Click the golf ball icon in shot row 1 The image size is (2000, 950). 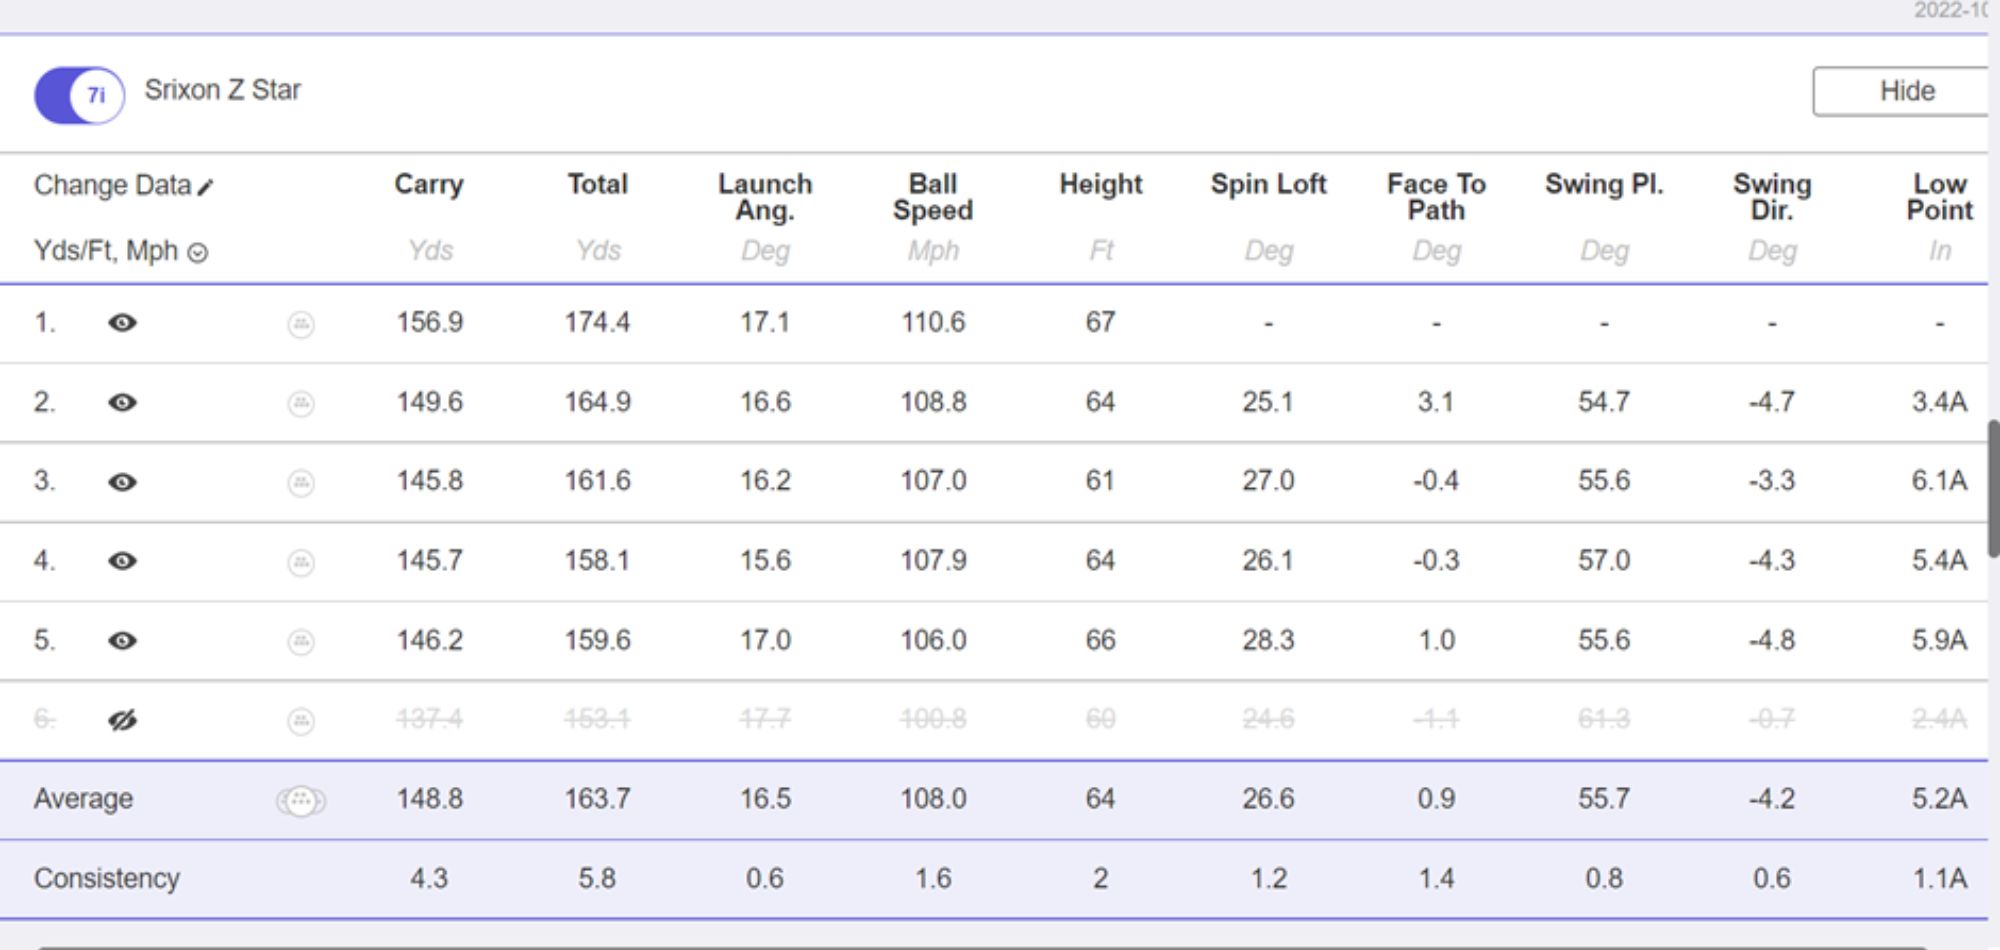click(x=301, y=324)
